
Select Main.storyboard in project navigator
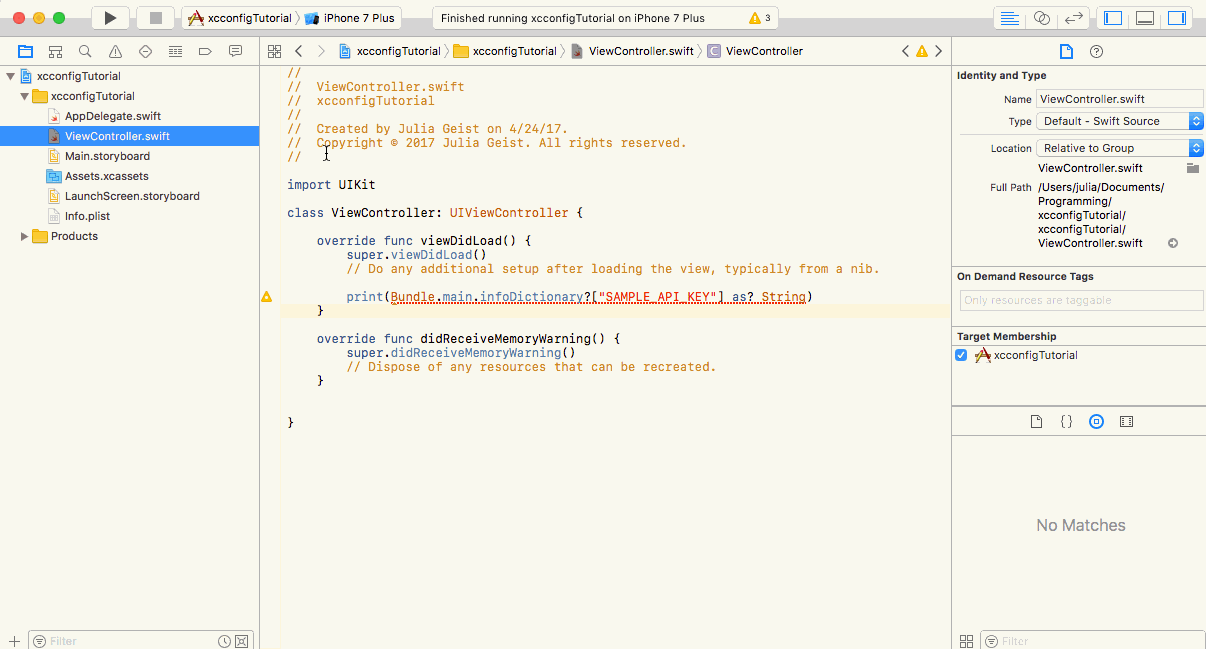click(107, 156)
